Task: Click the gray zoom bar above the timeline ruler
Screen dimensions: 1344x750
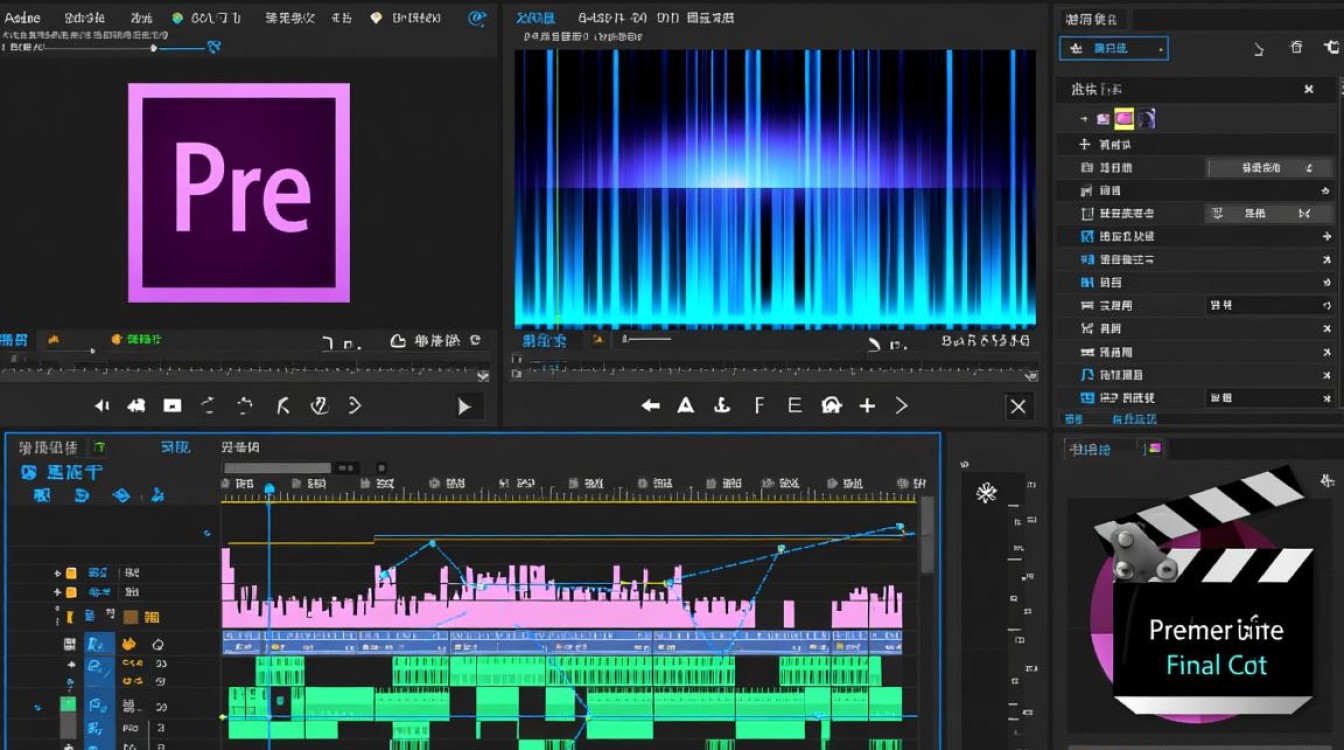Action: 277,468
